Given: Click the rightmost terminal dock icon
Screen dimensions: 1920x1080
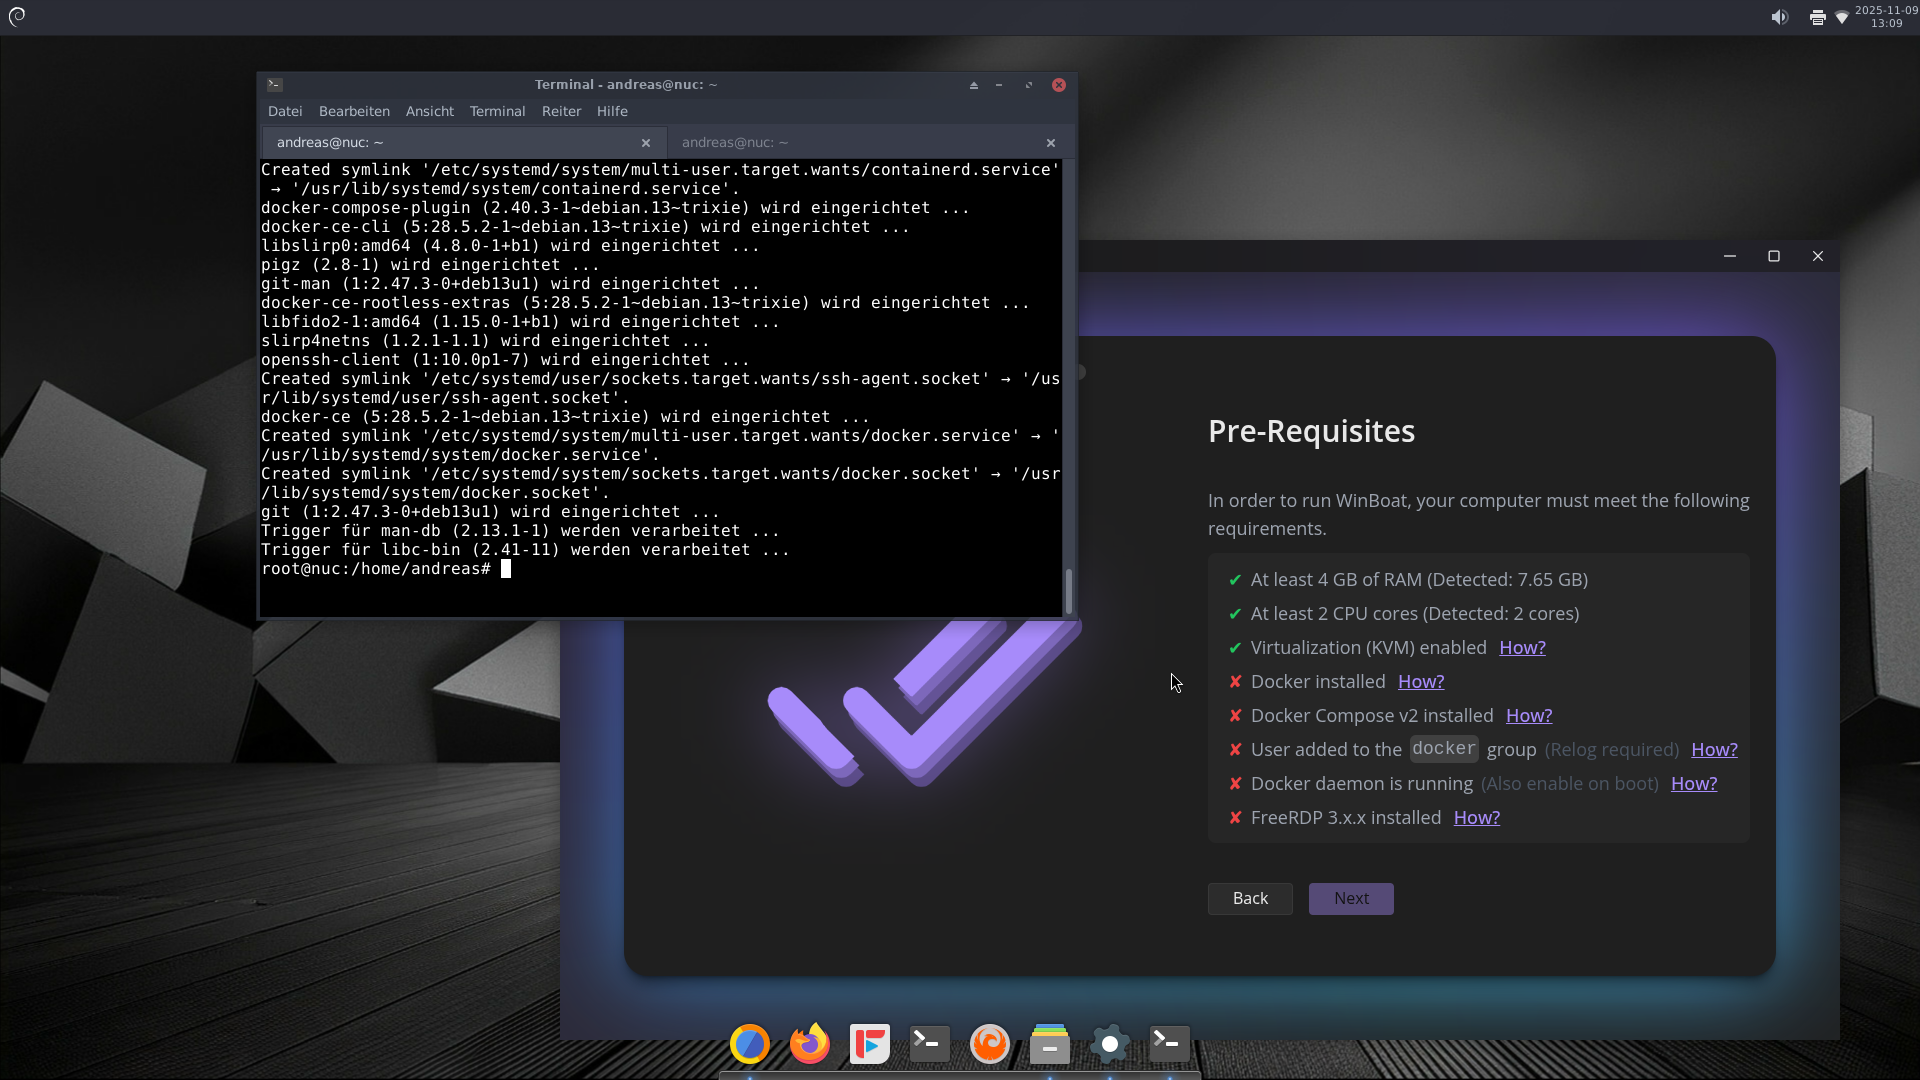Looking at the screenshot, I should pyautogui.click(x=1170, y=1044).
